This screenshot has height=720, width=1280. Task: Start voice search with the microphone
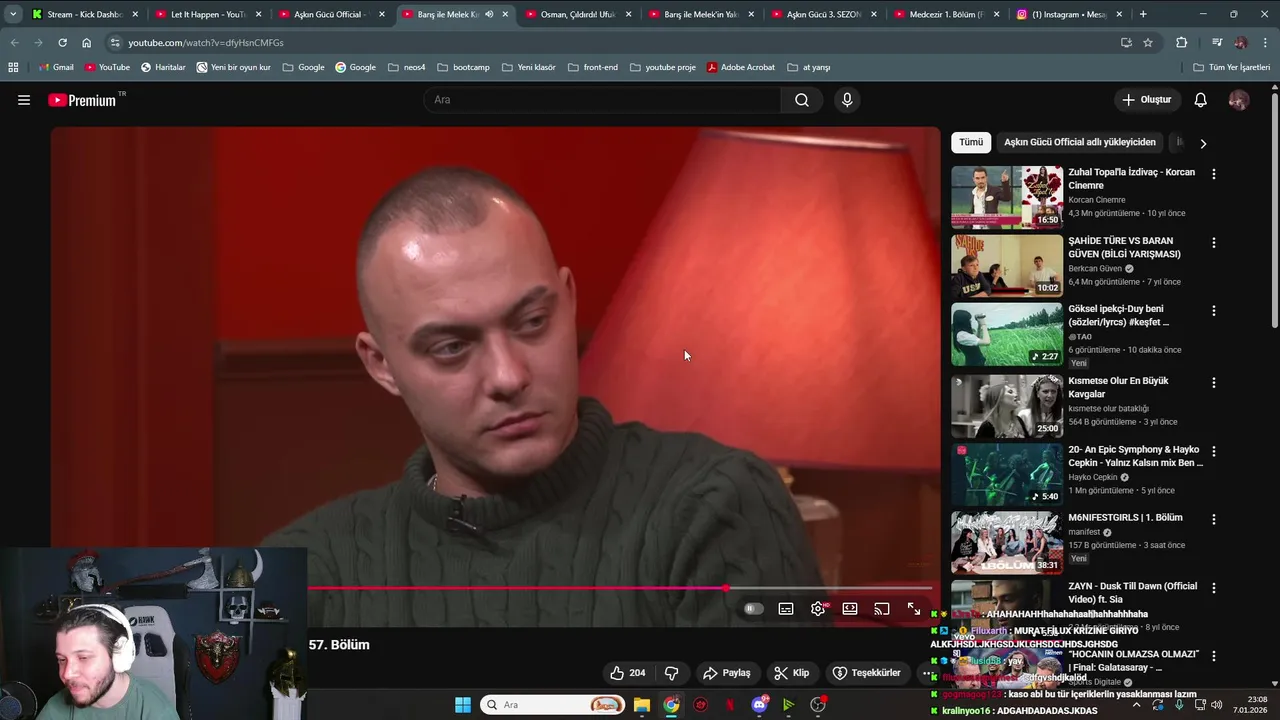[847, 100]
